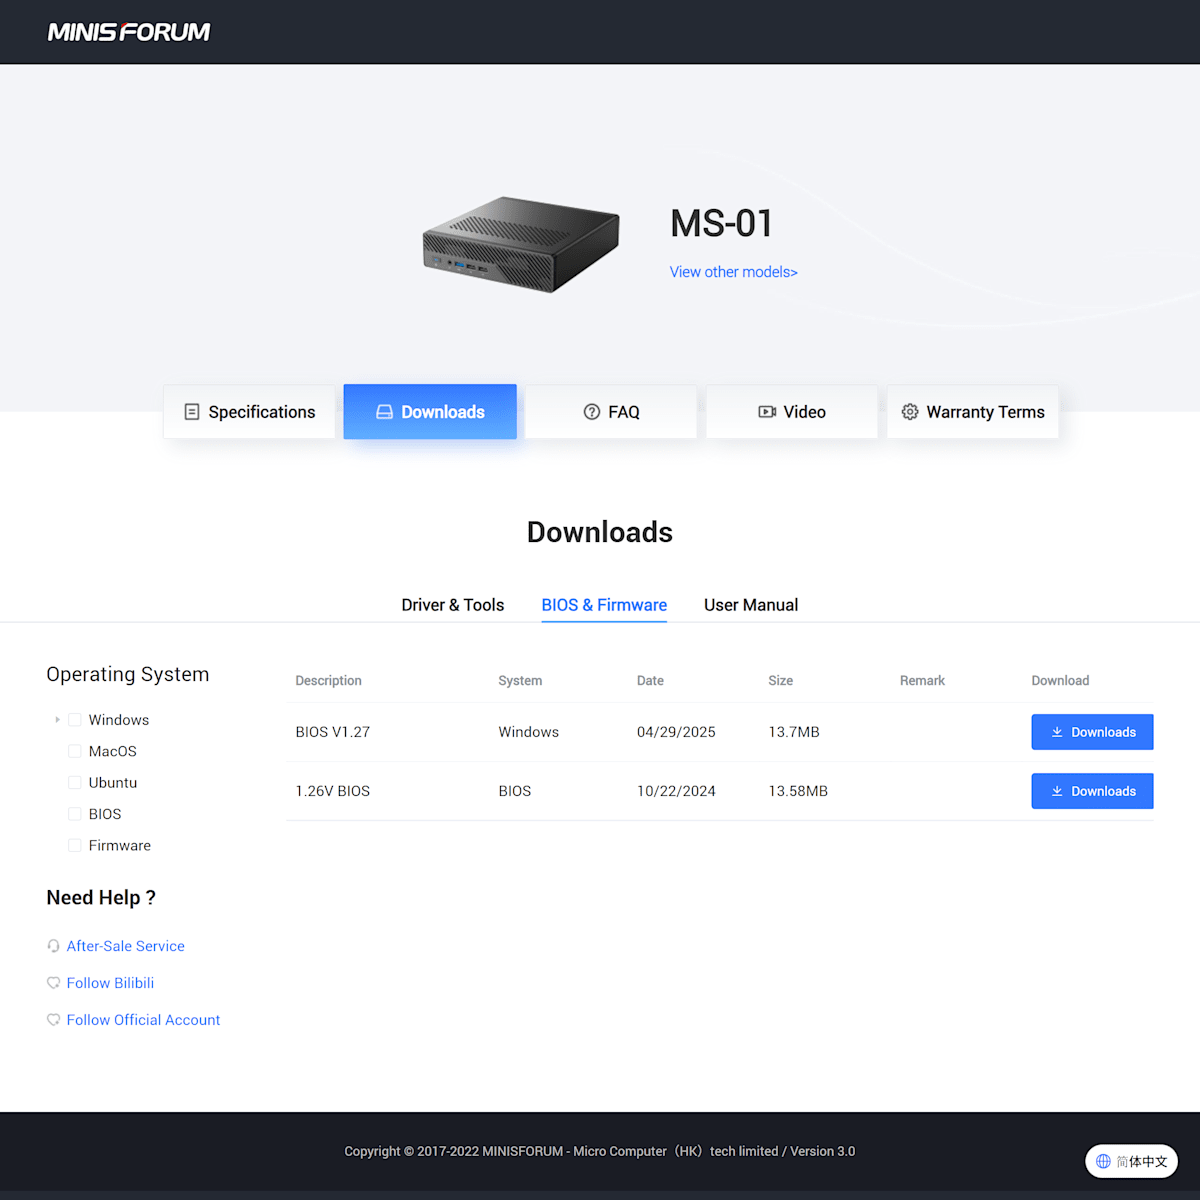Open Follow Official Account link
Image resolution: width=1200 pixels, height=1200 pixels.
[143, 1020]
